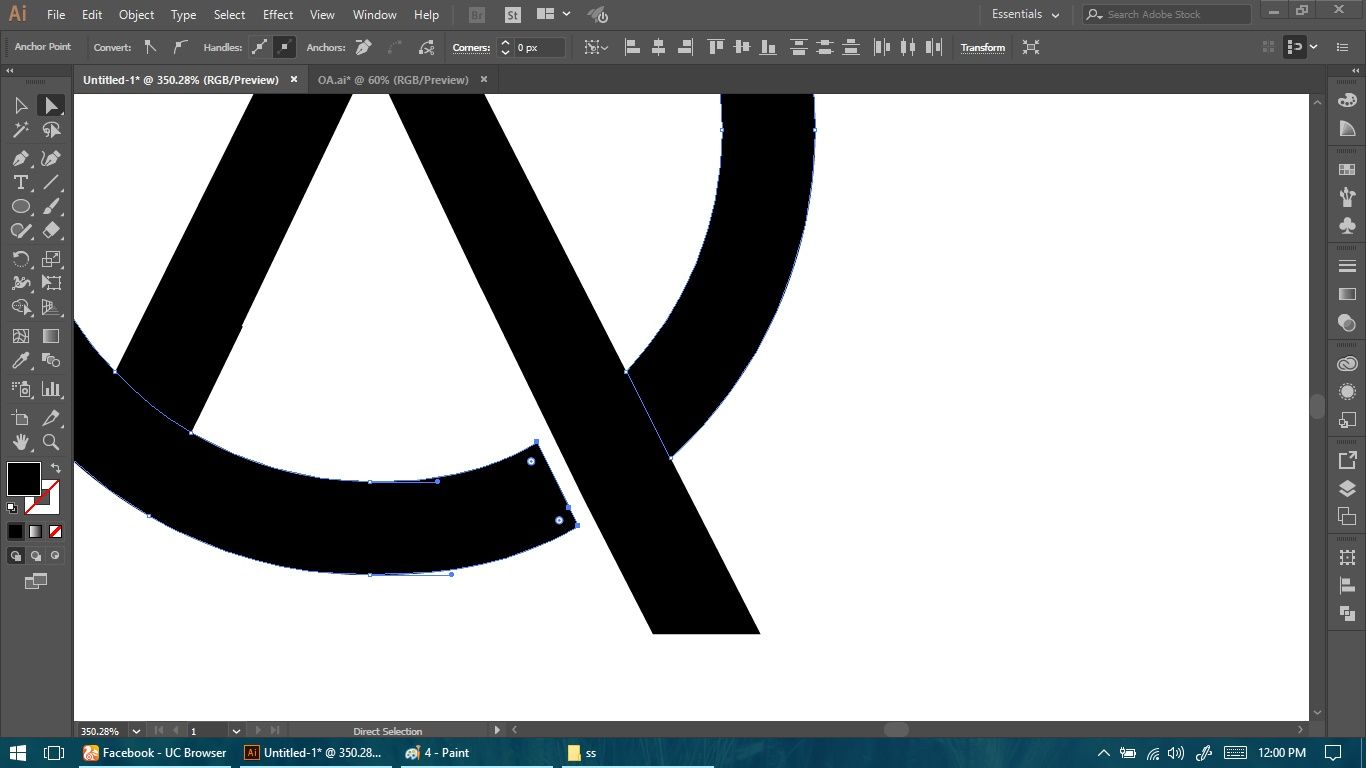
Task: Select the Paintbrush tool
Action: pos(51,207)
